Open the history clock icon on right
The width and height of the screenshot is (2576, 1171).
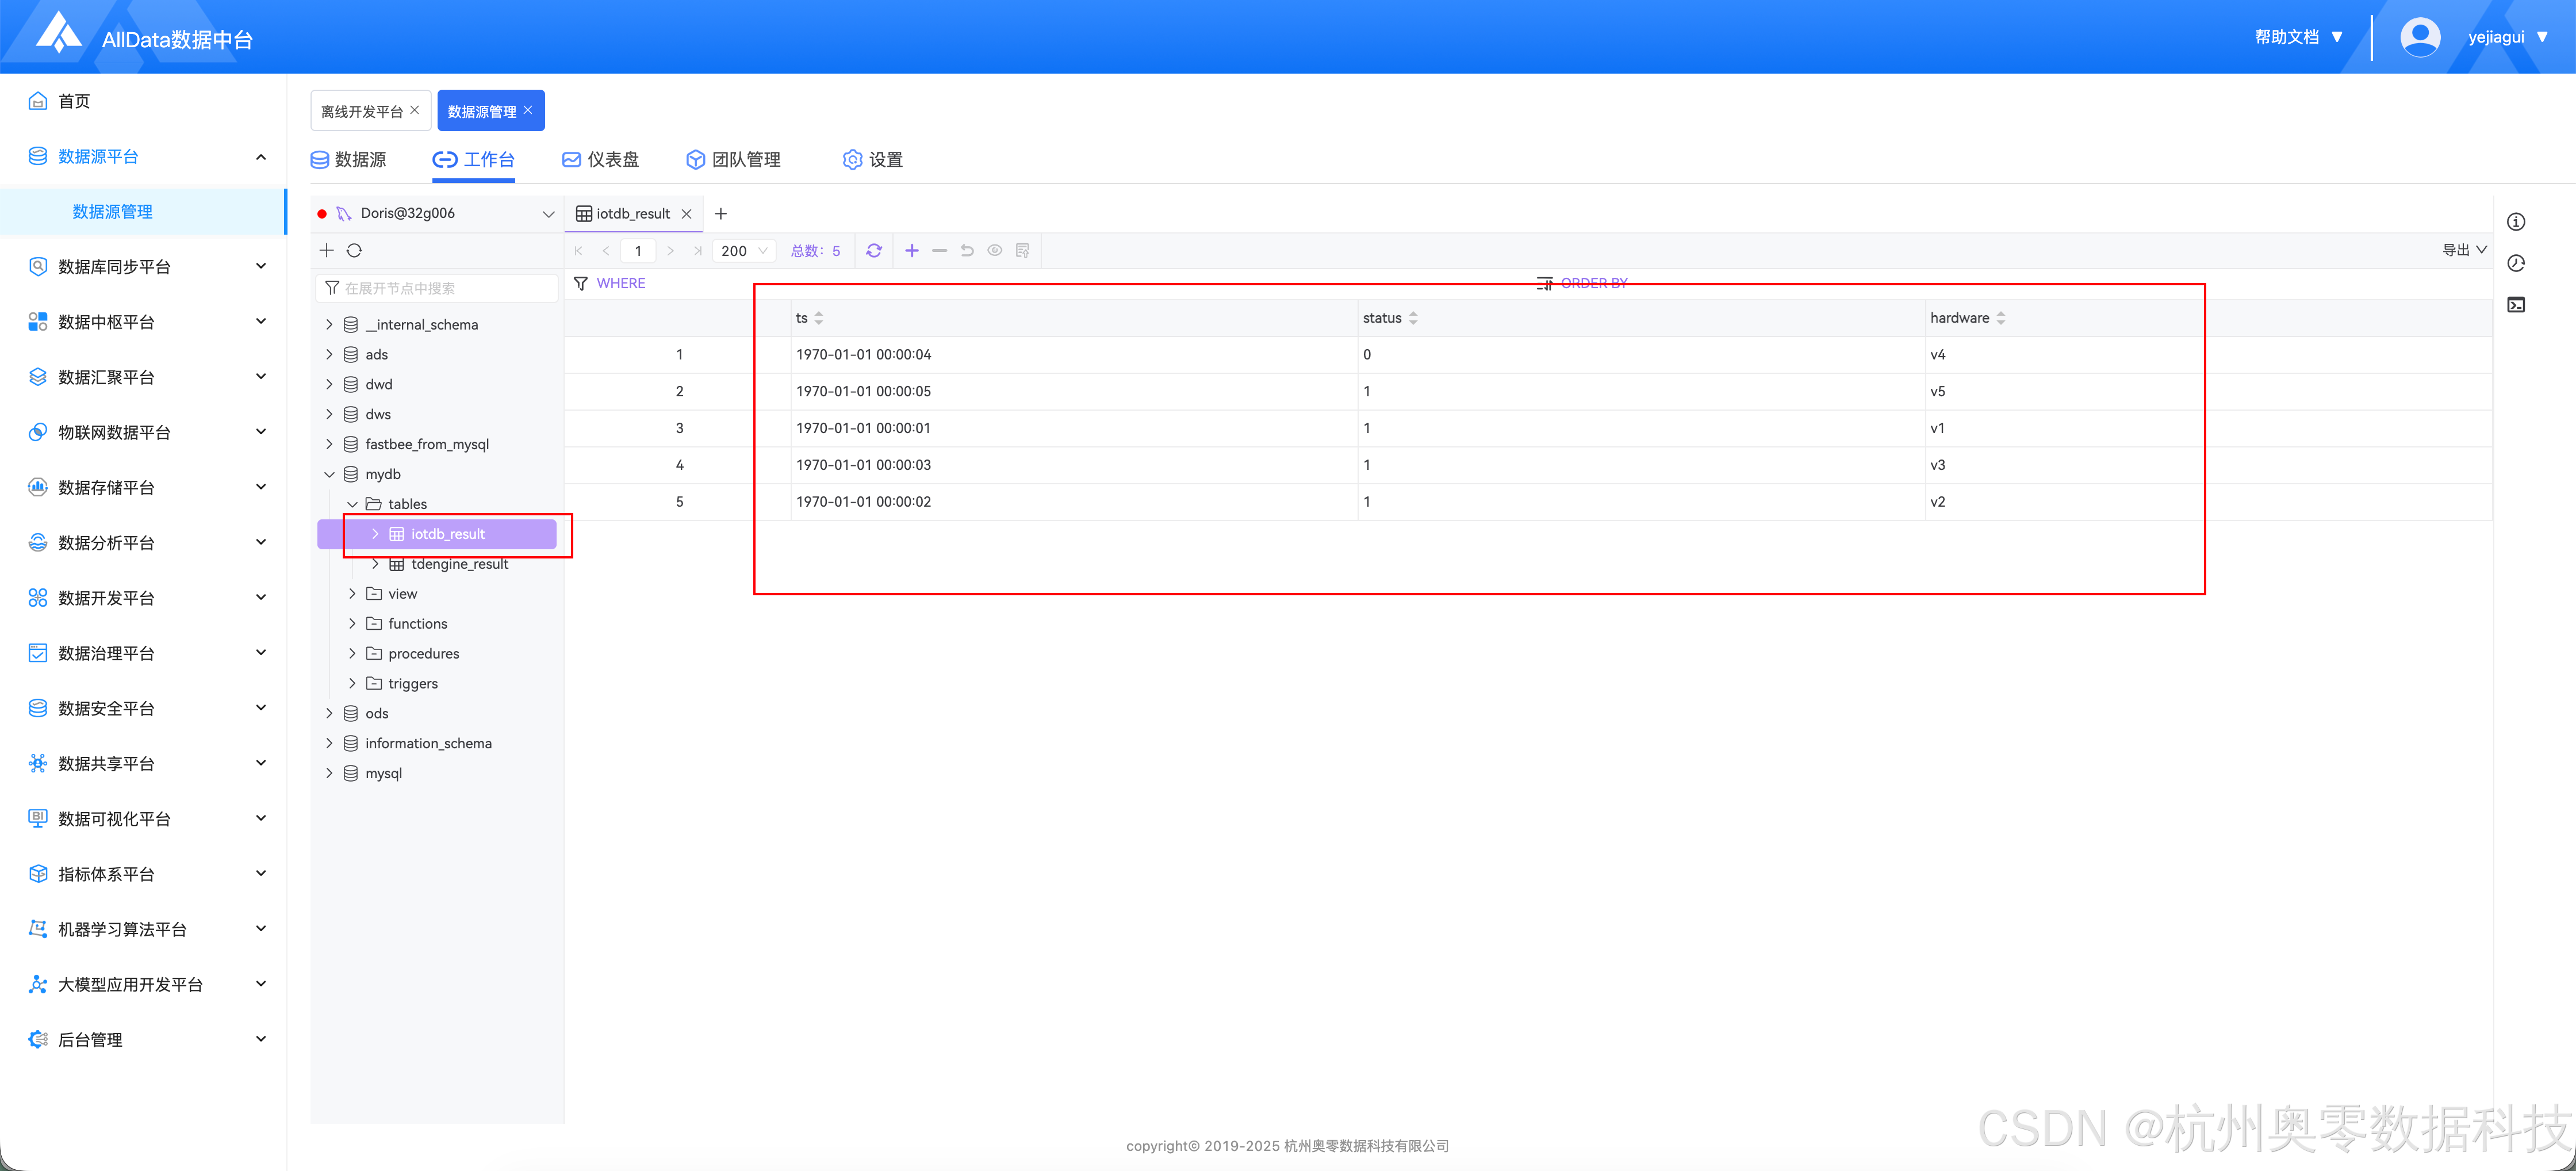coord(2516,263)
